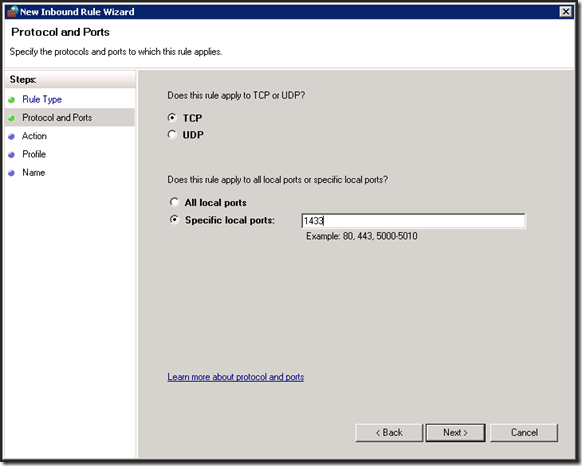Close the wizard window with X

[x=565, y=12]
